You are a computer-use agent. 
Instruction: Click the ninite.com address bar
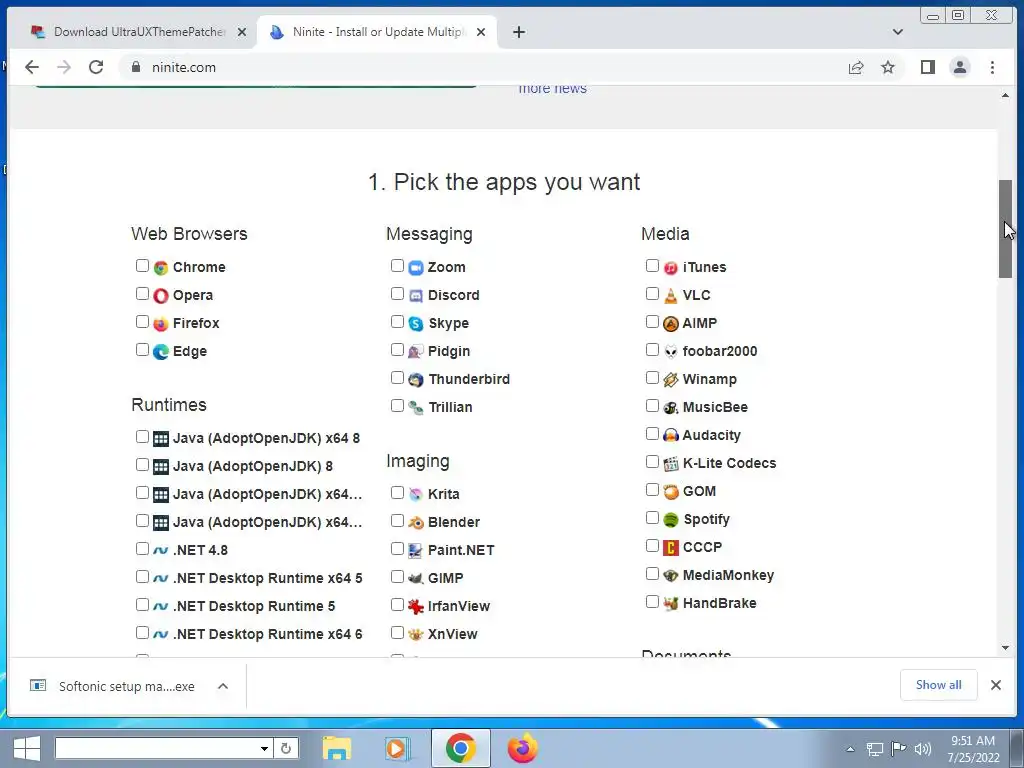pos(477,67)
